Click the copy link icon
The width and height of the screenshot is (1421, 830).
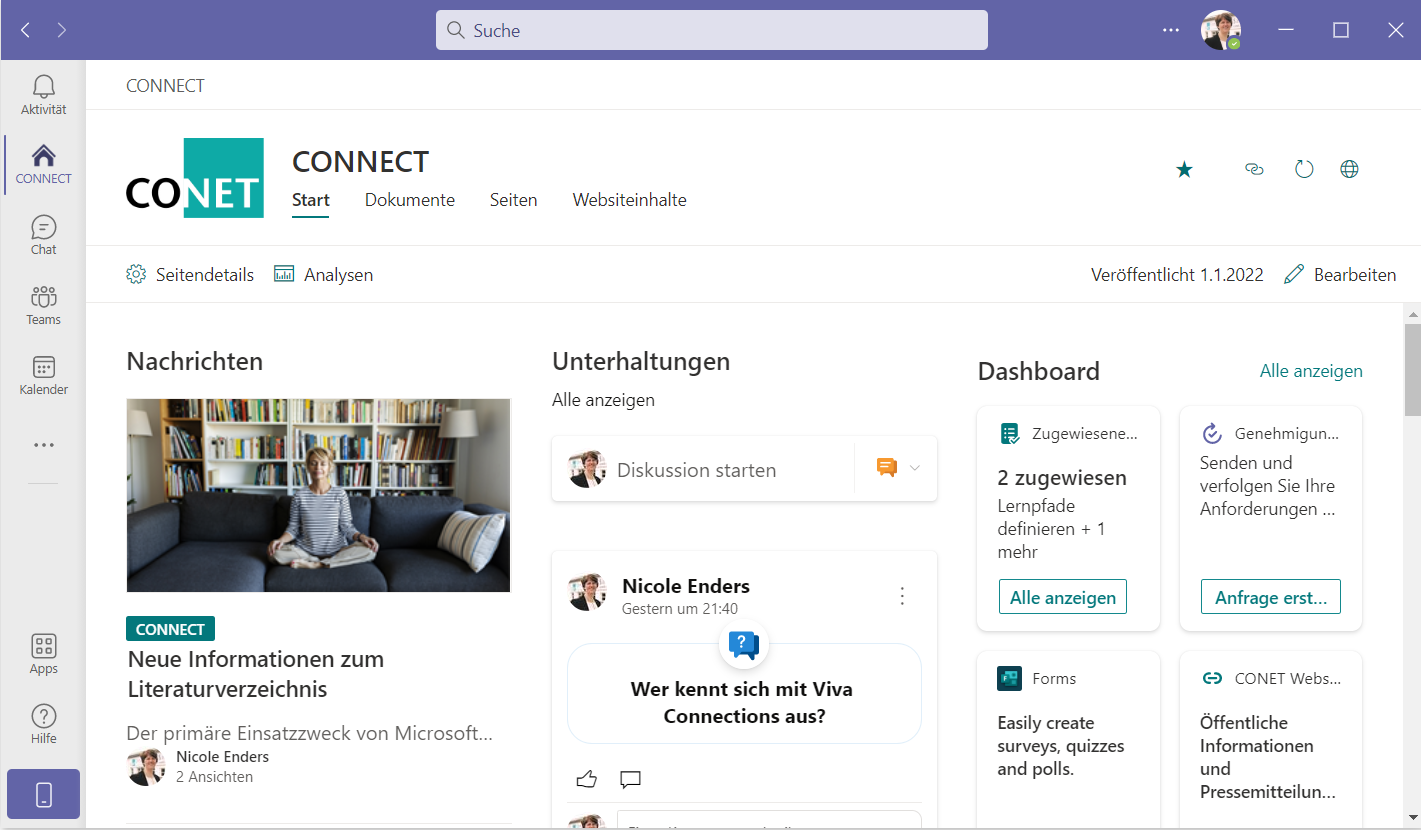click(1254, 169)
